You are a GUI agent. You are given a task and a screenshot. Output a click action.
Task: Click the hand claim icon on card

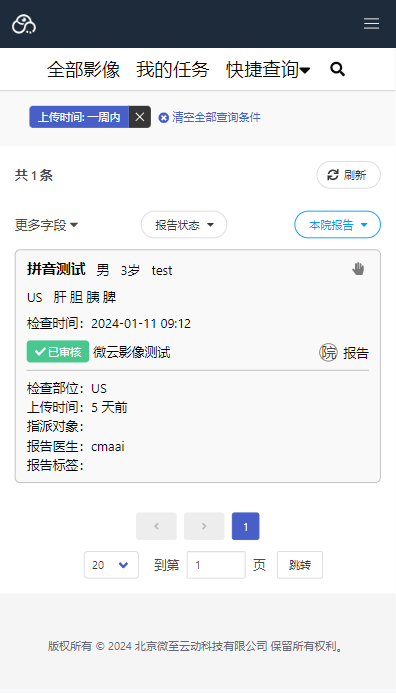click(358, 269)
